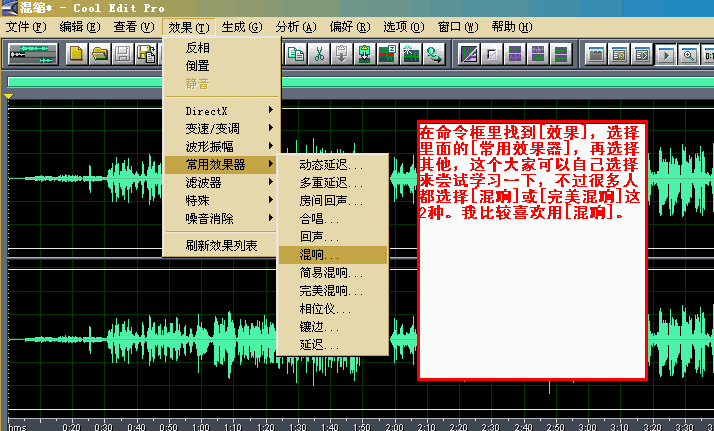This screenshot has height=431, width=714.
Task: Expand the DirectX submenu
Action: tap(221, 111)
